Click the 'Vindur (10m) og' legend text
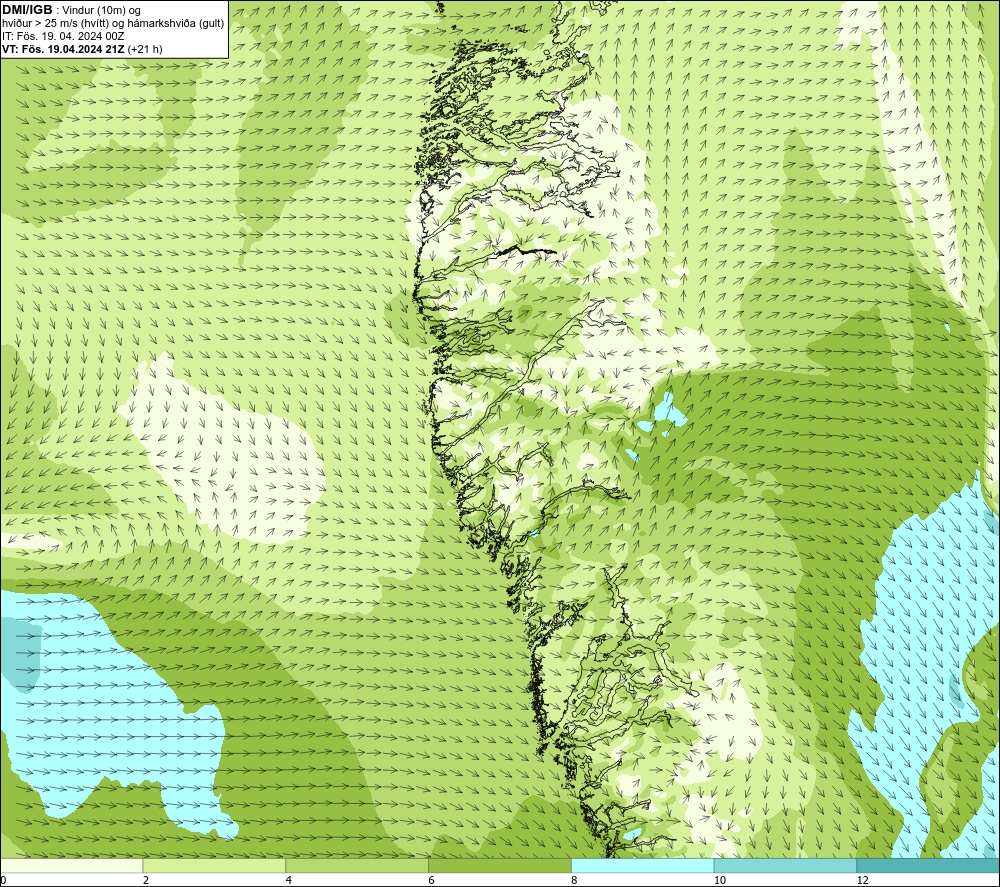This screenshot has width=1000, height=887. (101, 11)
